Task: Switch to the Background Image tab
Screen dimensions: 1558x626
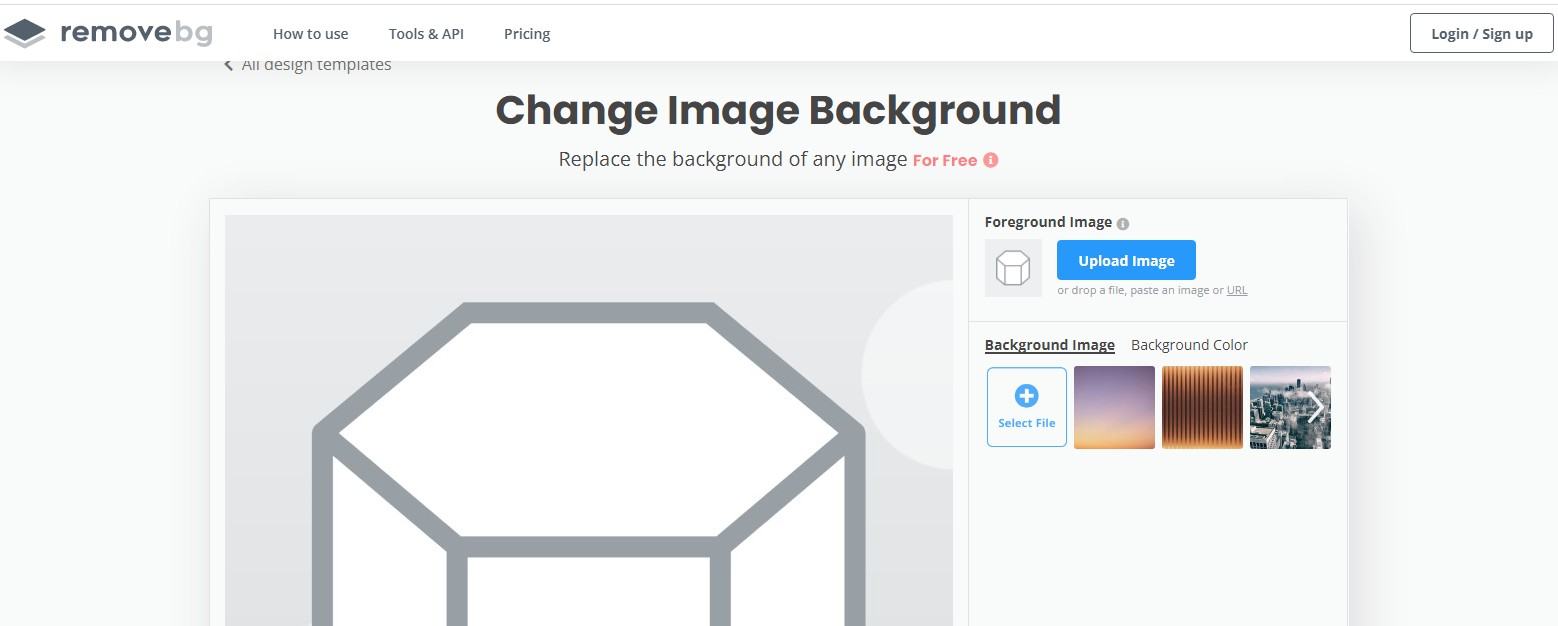Action: point(1050,345)
